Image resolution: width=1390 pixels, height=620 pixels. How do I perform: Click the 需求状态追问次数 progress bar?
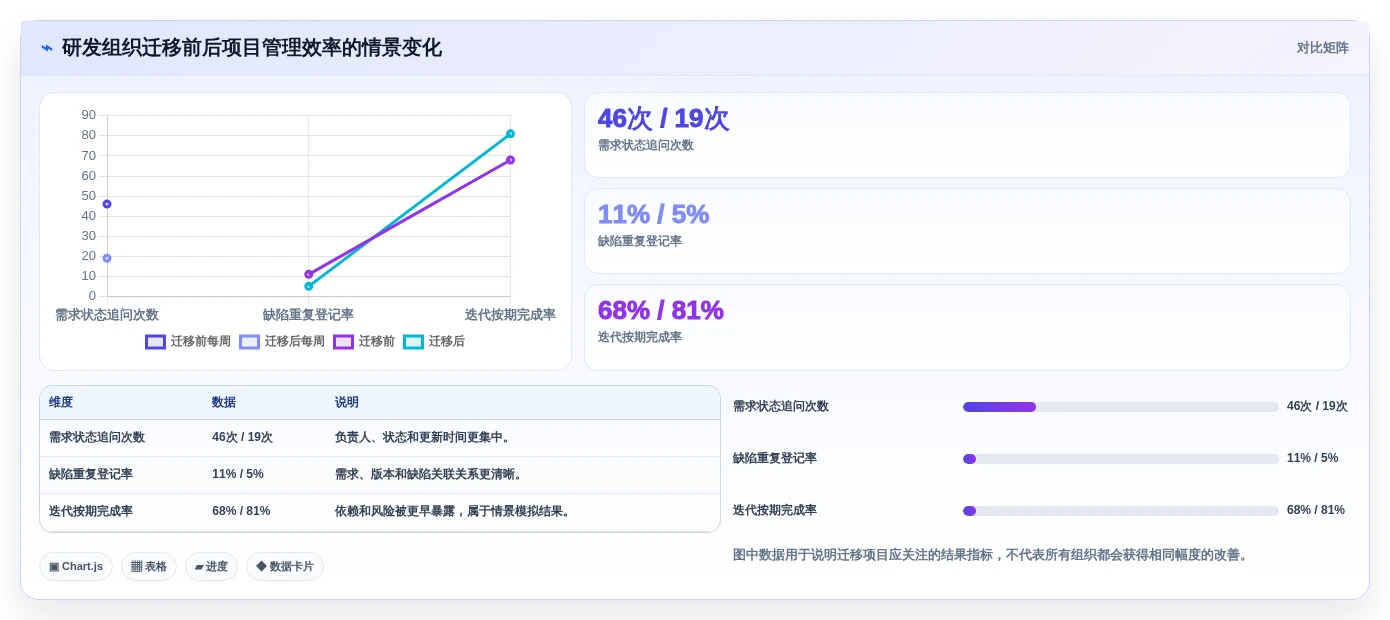point(1120,407)
